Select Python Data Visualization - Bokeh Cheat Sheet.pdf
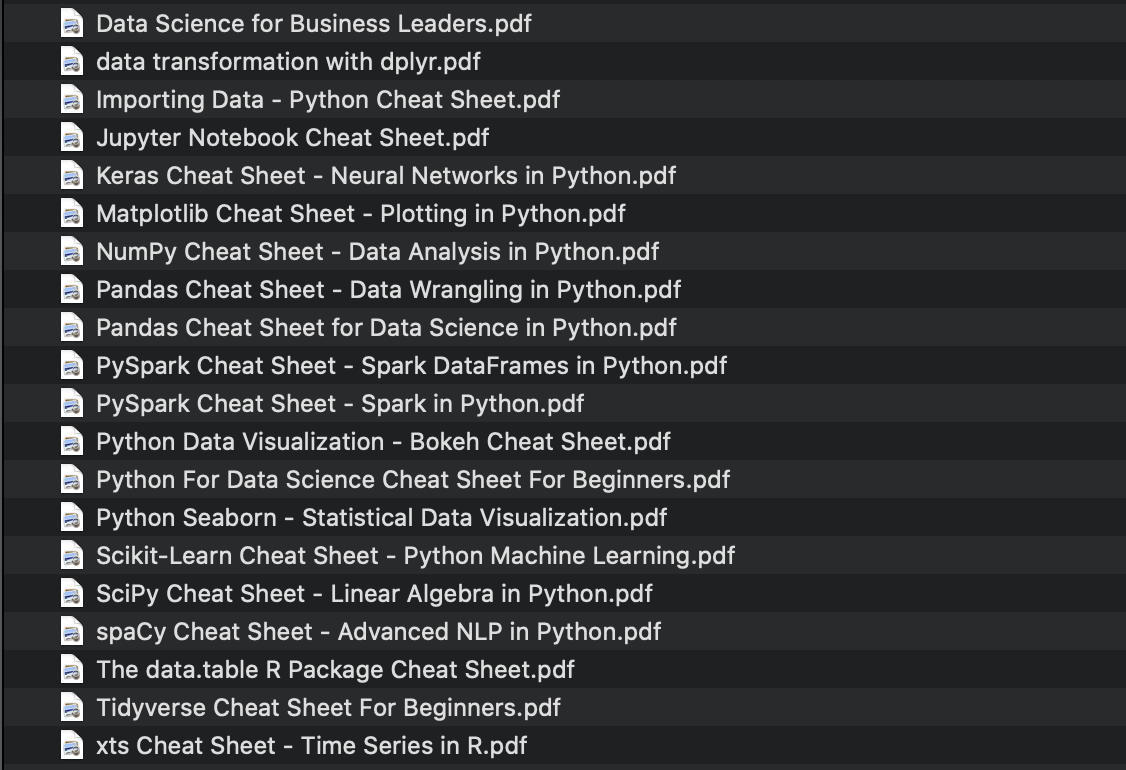Image resolution: width=1126 pixels, height=770 pixels. tap(383, 441)
